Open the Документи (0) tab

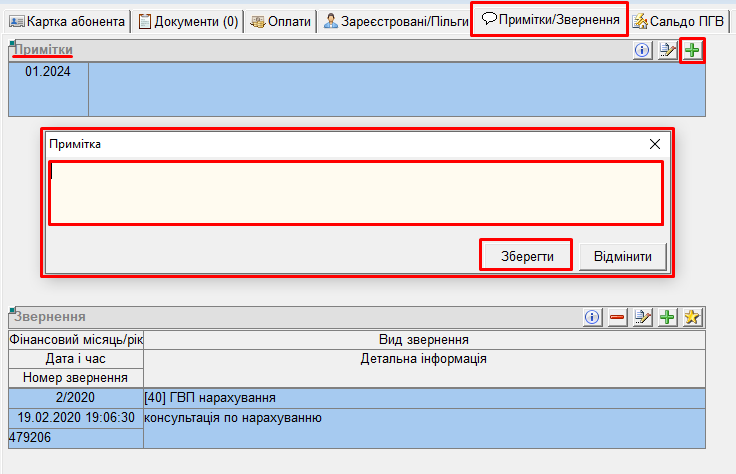pyautogui.click(x=188, y=21)
